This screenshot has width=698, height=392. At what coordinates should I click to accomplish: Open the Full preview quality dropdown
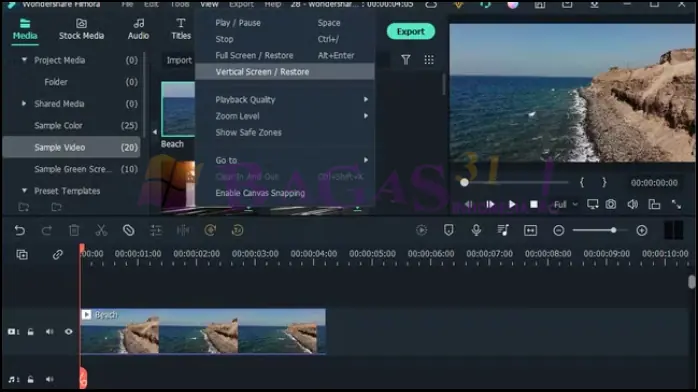[x=565, y=204]
